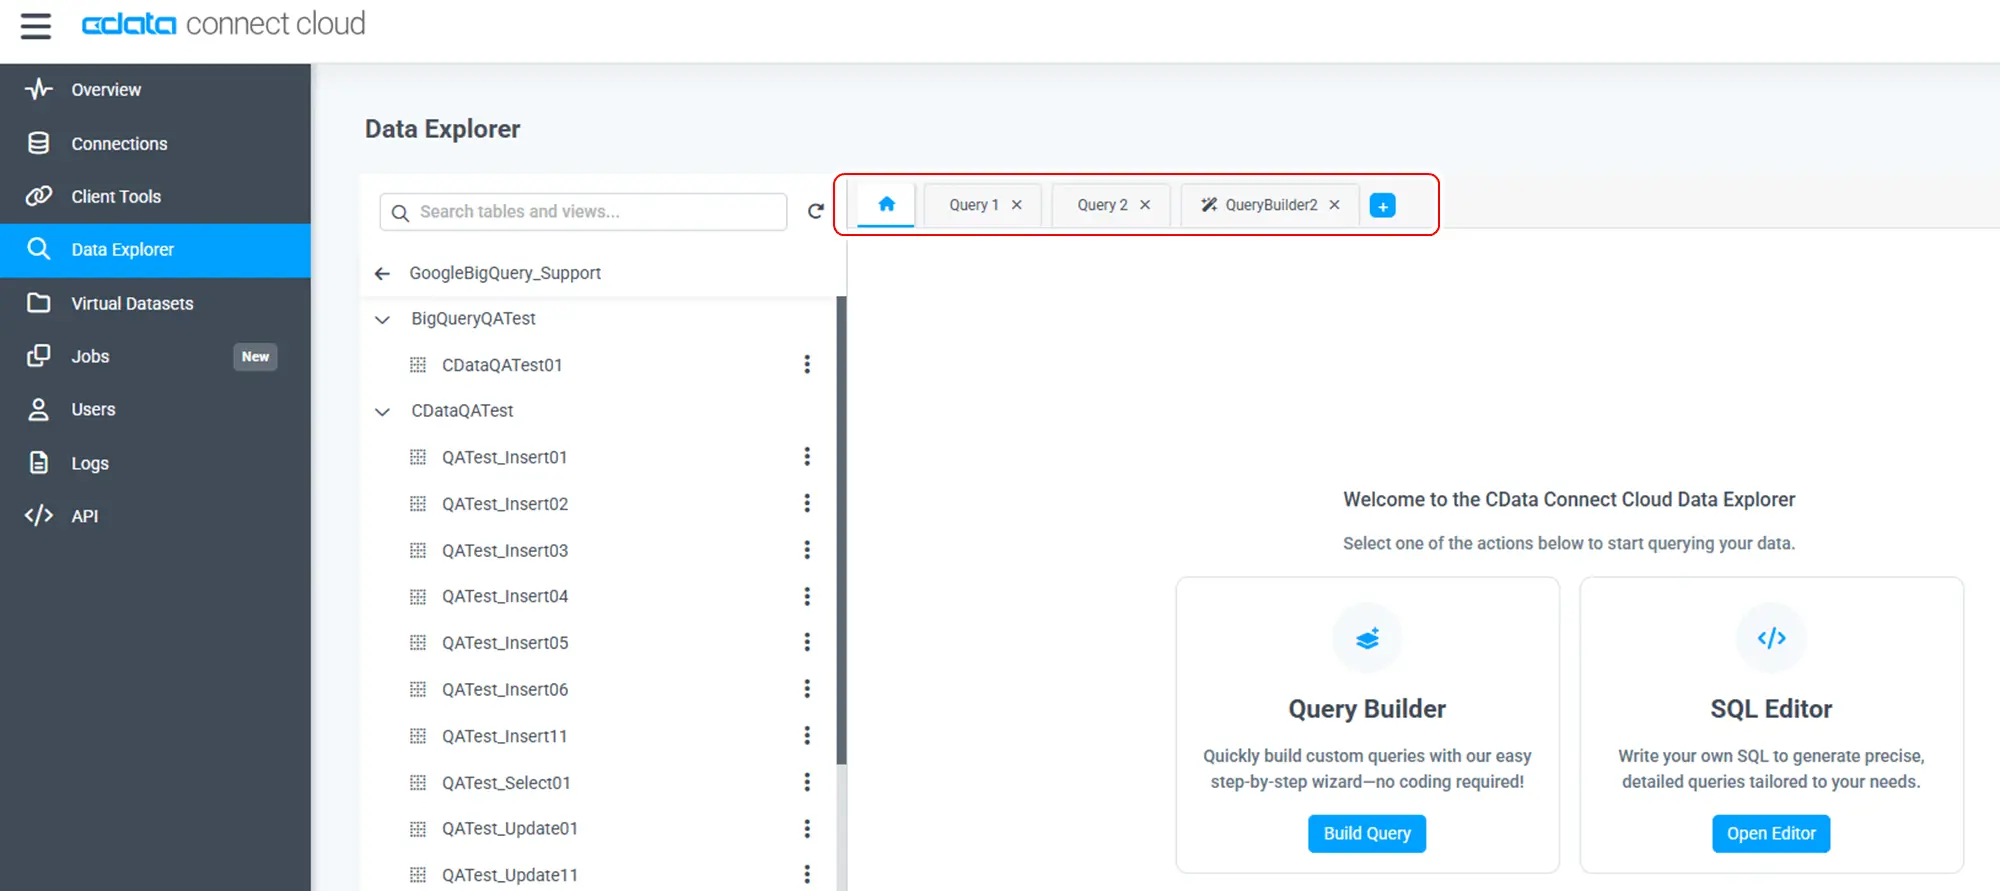Go back from GoogleBigQuery_Support connection
The image size is (2000, 891).
point(382,273)
